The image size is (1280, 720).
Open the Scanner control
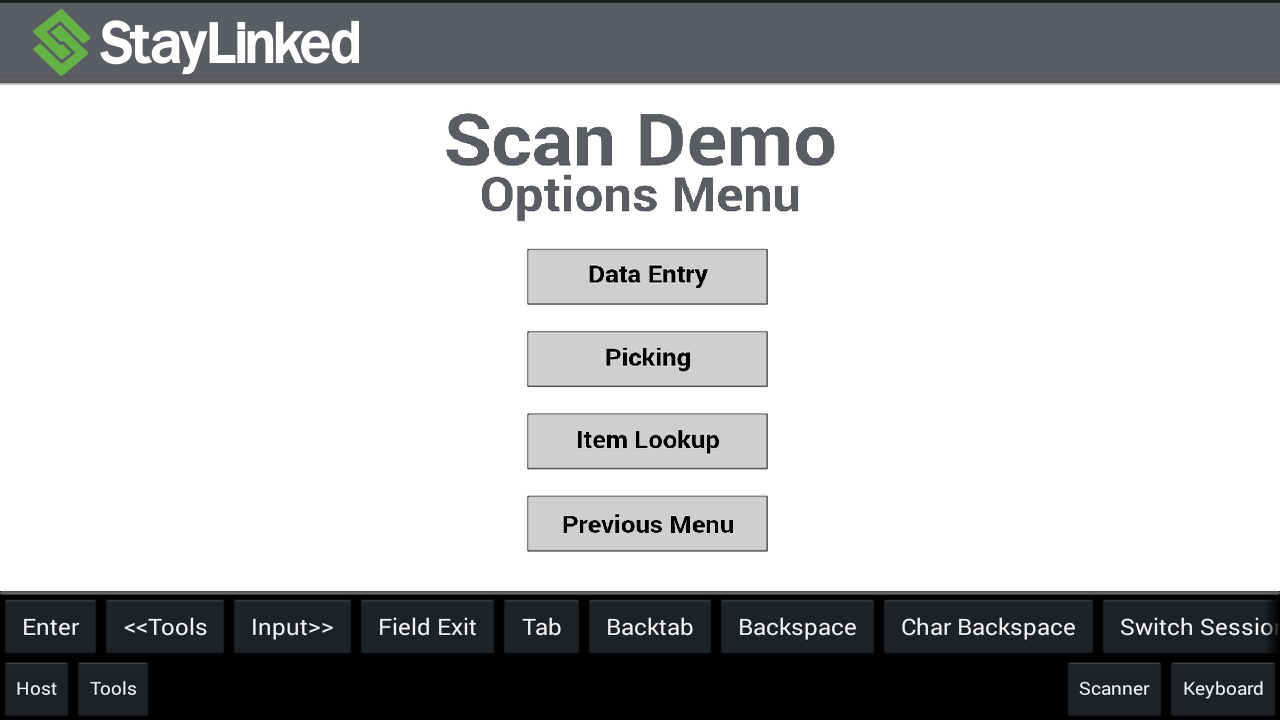(1114, 688)
